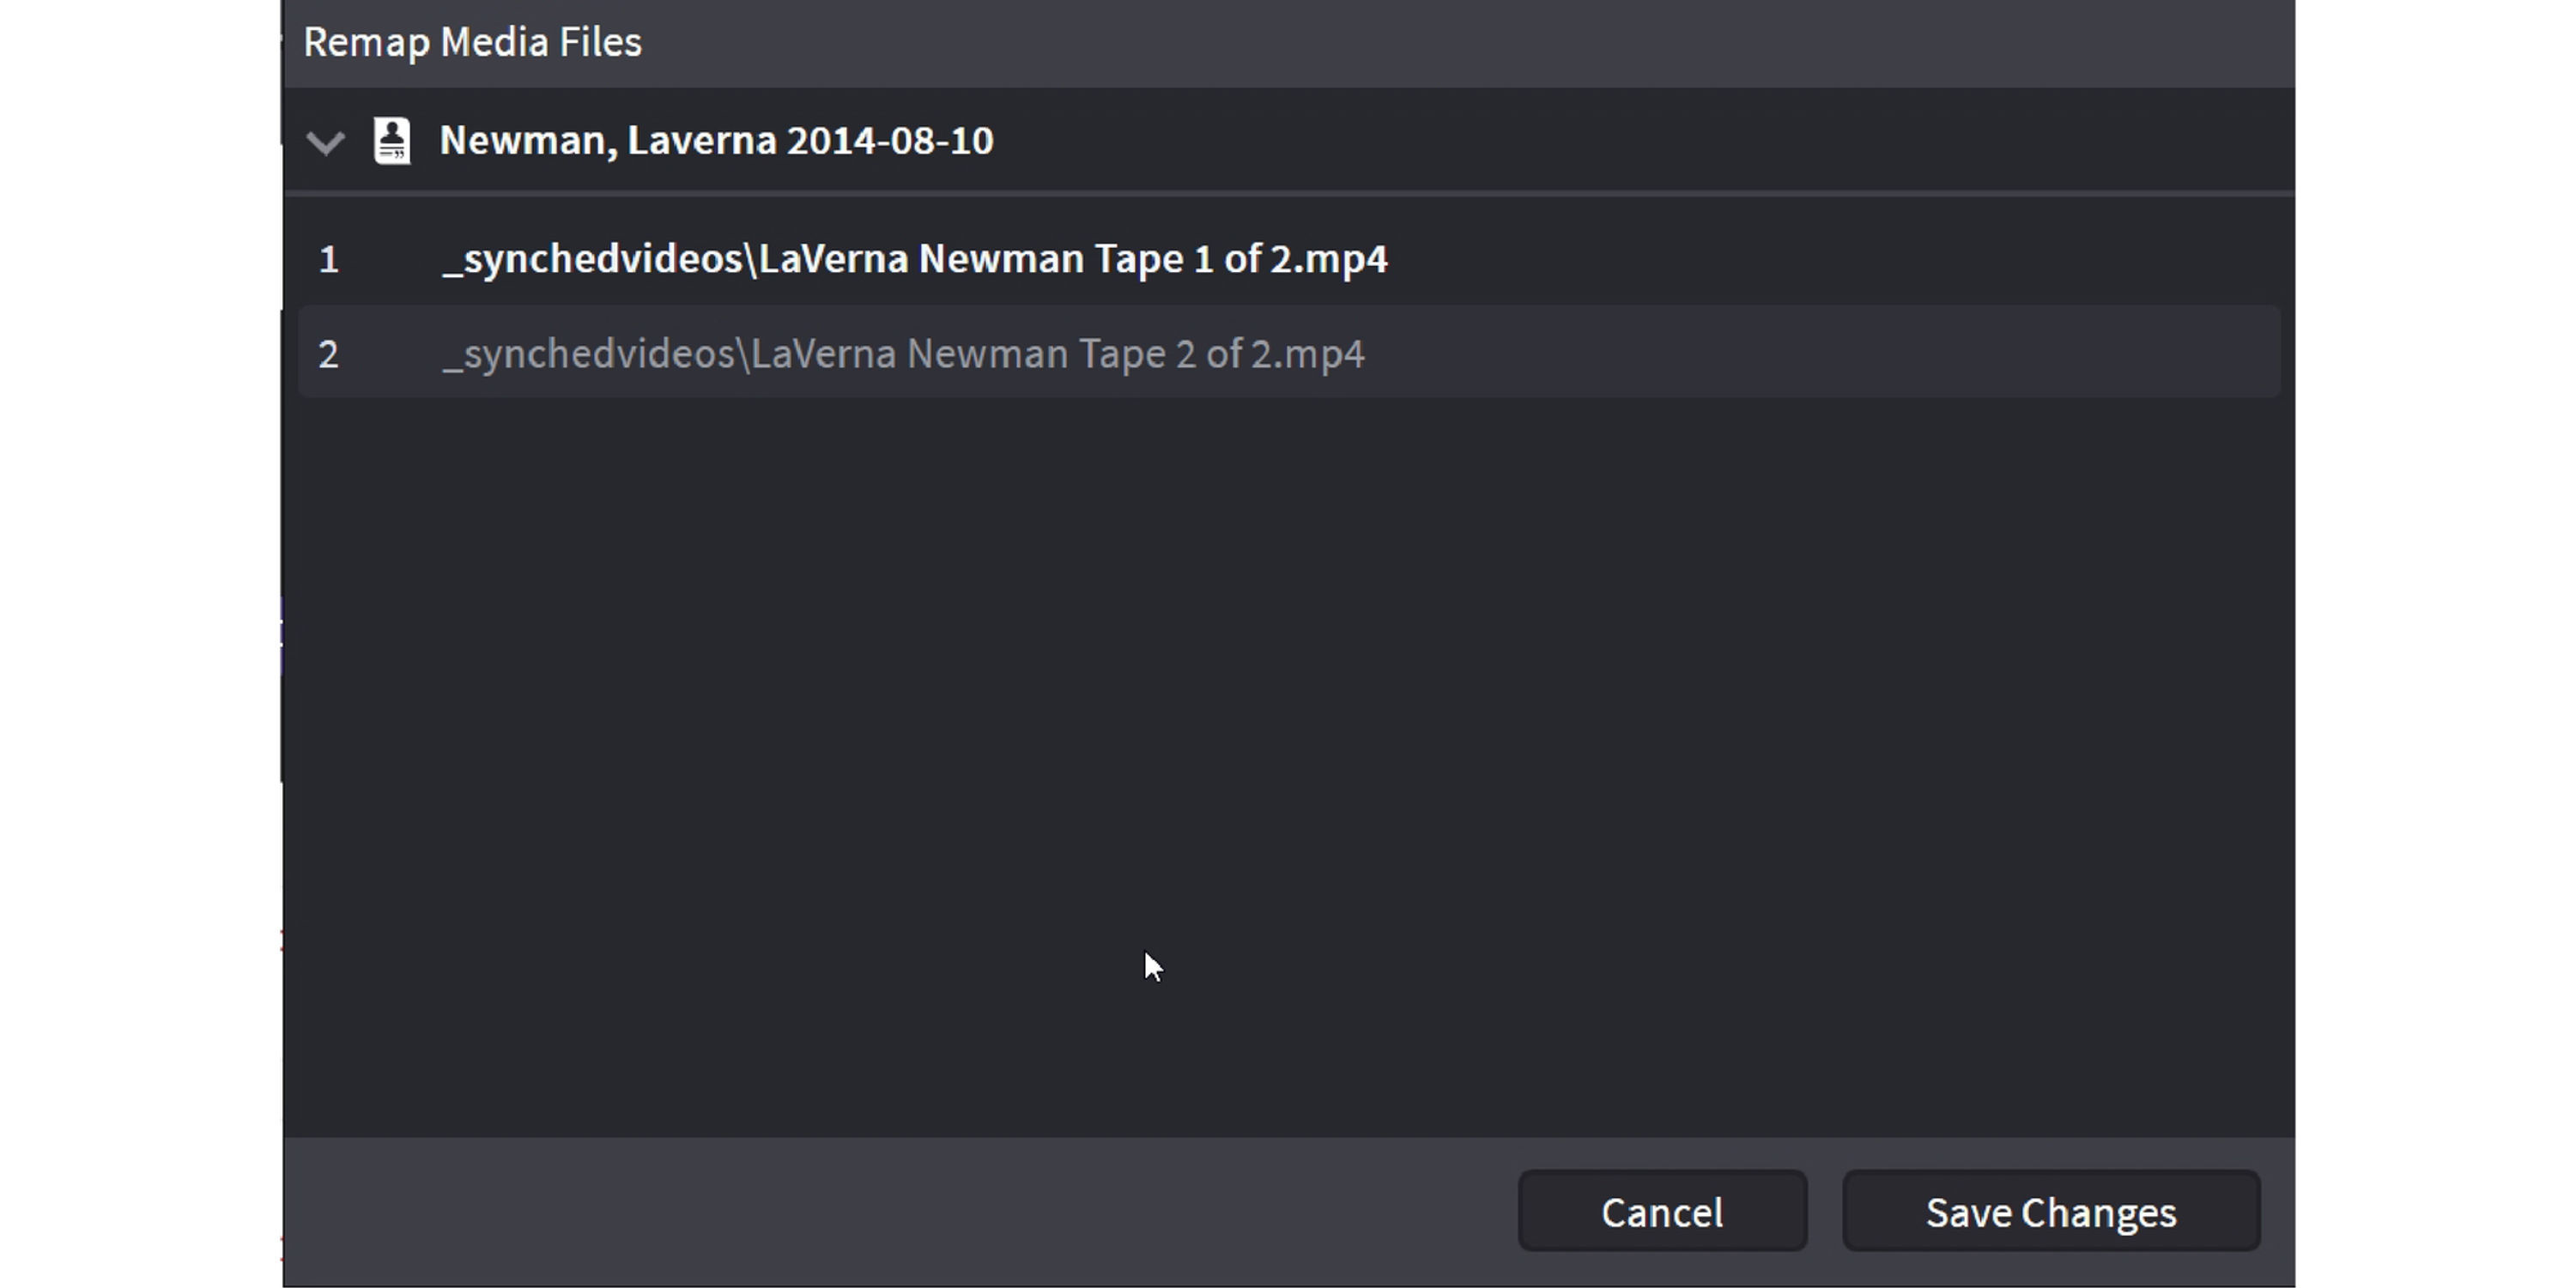Click row number 2 in media list
Viewport: 2576px width, 1288px height.
(329, 355)
